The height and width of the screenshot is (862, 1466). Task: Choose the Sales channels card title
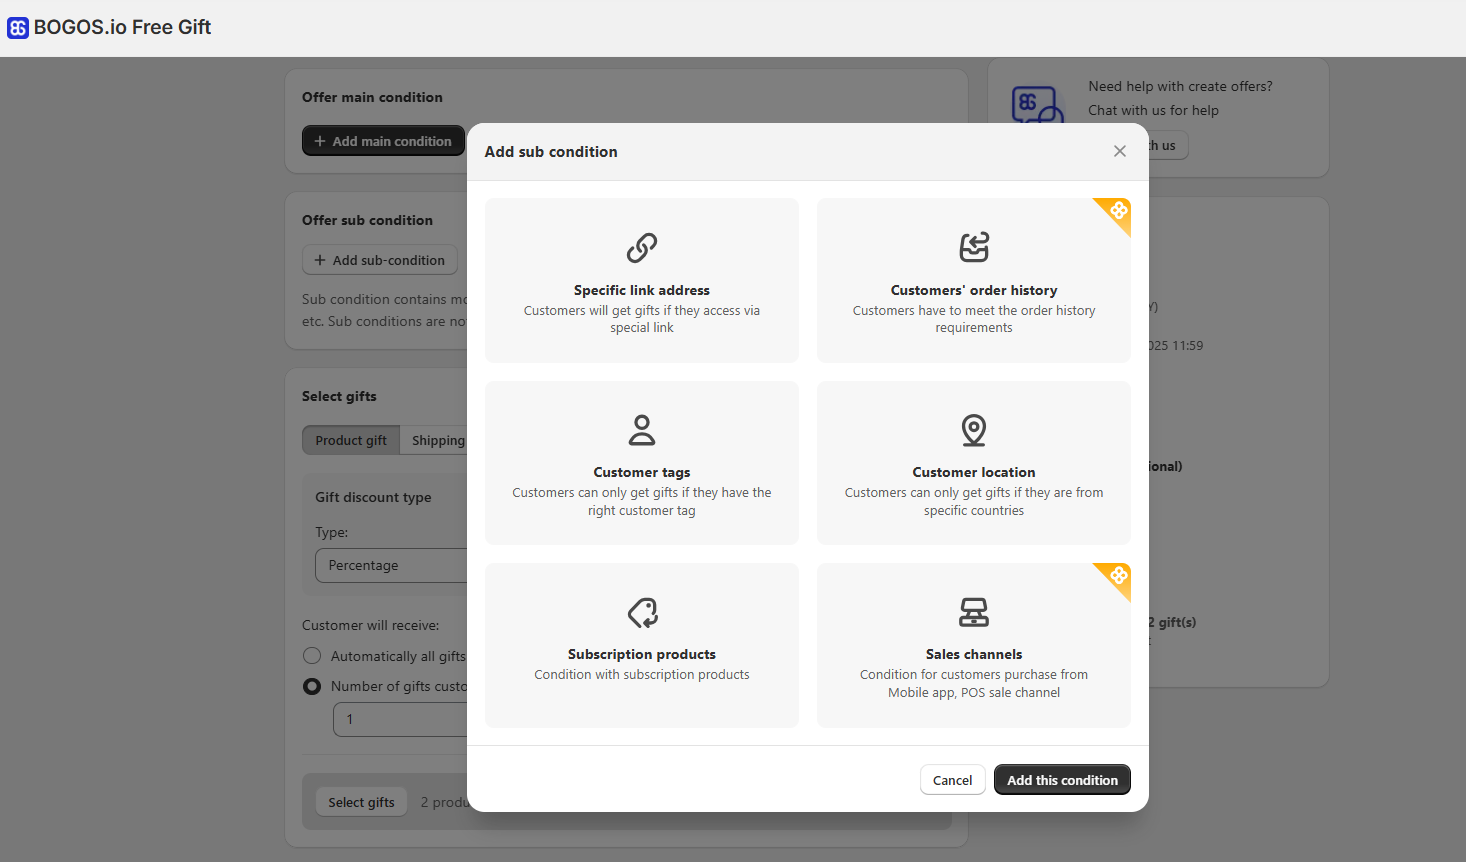974,654
